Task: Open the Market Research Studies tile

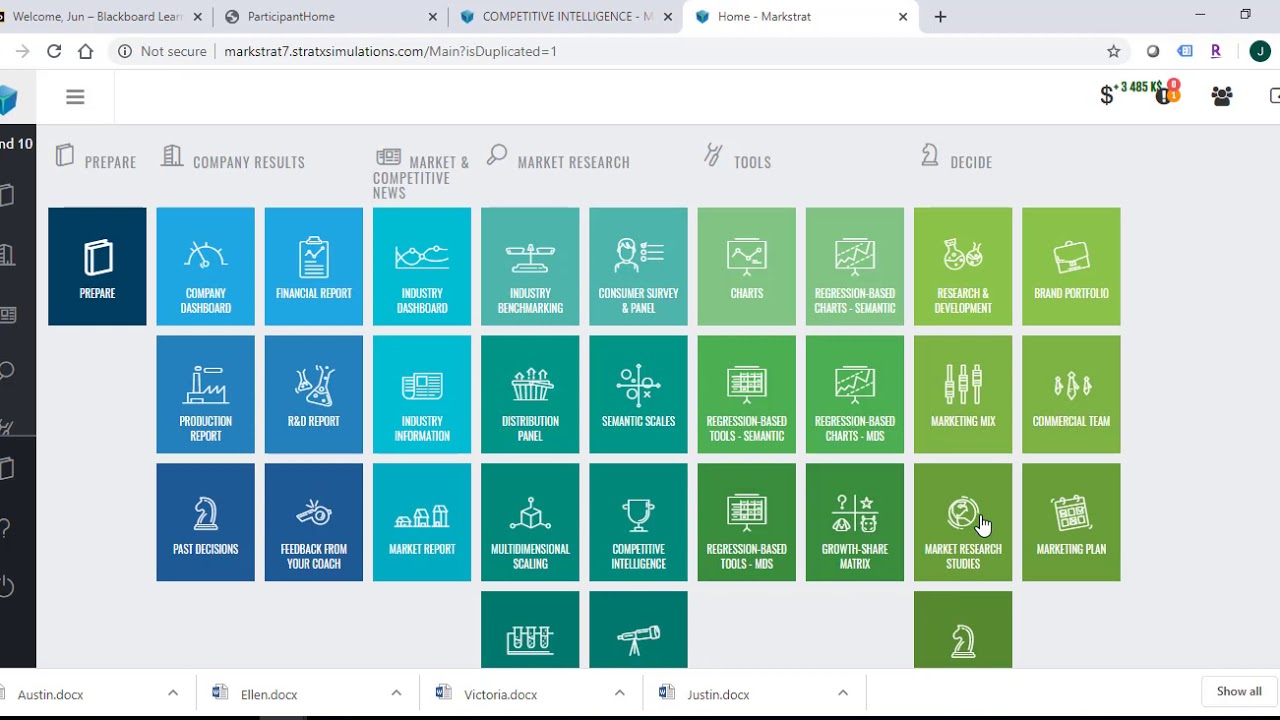Action: 963,522
